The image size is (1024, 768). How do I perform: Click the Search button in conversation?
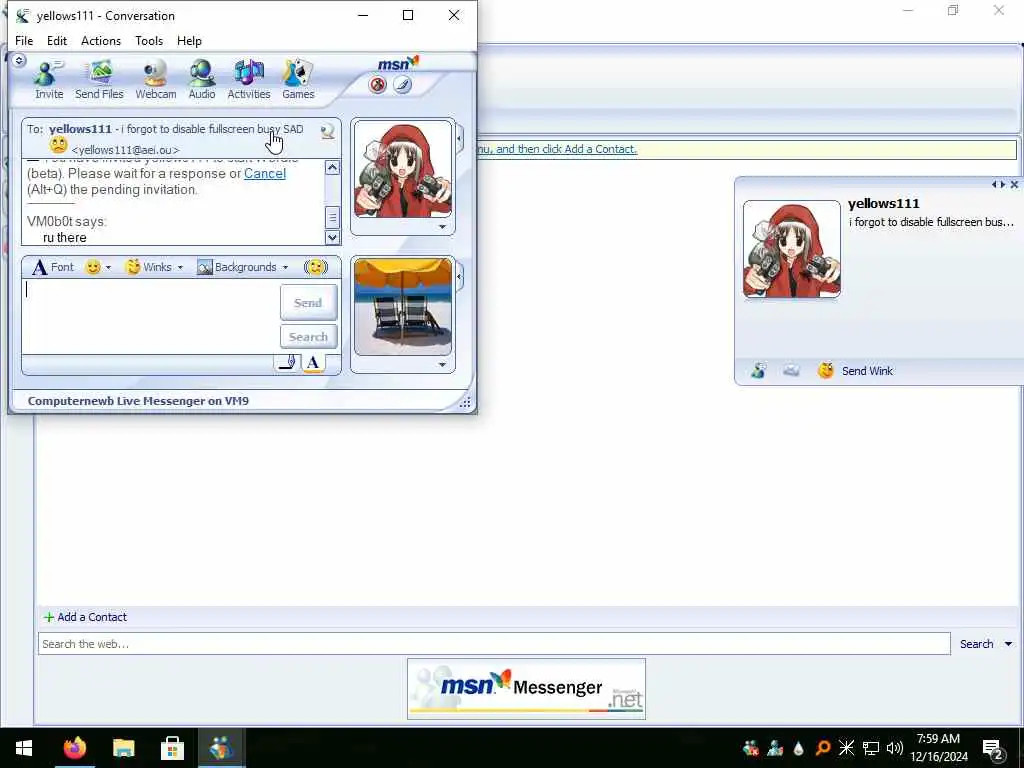coord(308,337)
